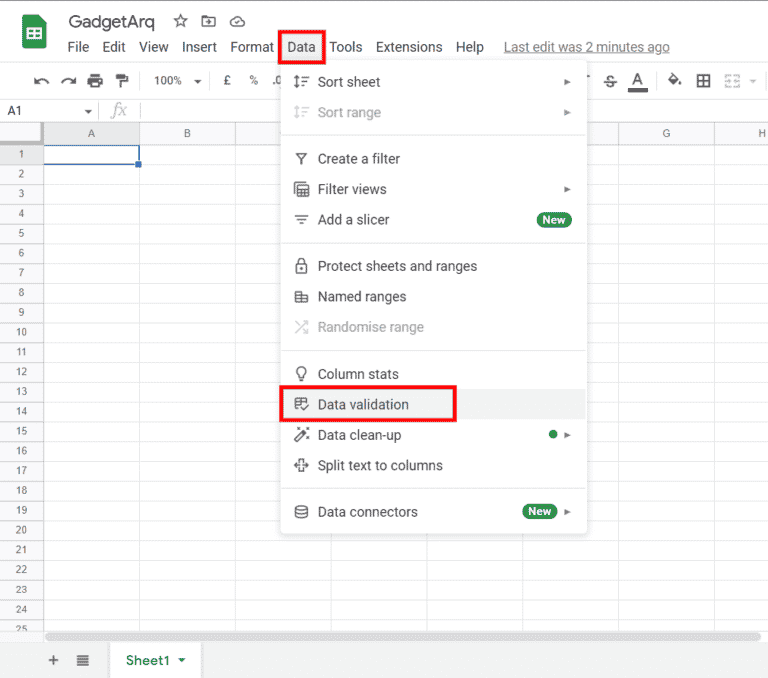Screen dimensions: 768x678
Task: Click the horizontal scrollbar
Action: [403, 637]
